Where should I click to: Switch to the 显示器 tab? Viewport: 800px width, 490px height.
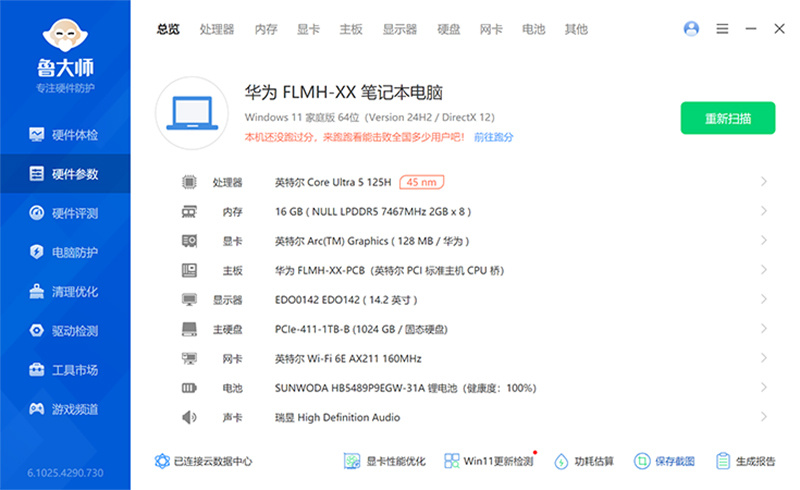[400, 29]
